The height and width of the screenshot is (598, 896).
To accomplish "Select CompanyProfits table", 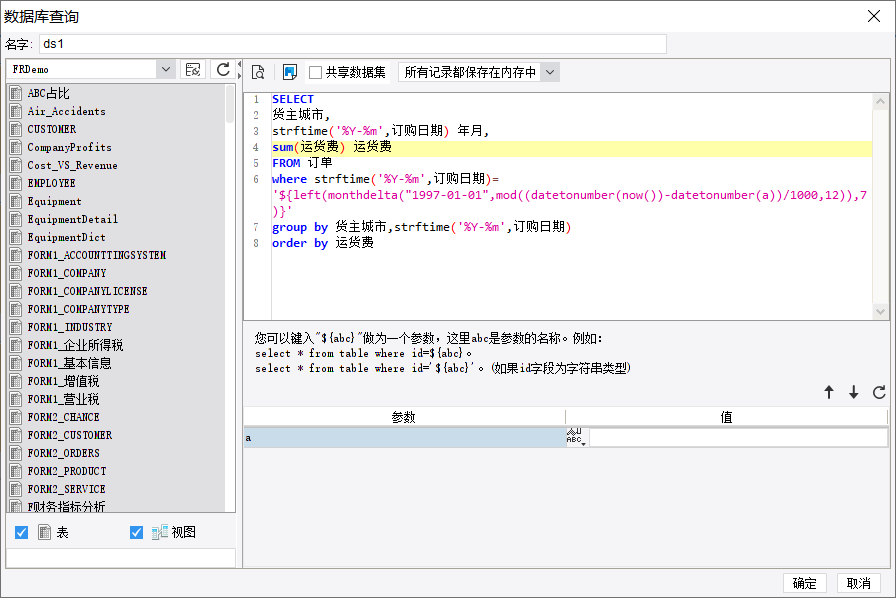I will click(x=69, y=147).
